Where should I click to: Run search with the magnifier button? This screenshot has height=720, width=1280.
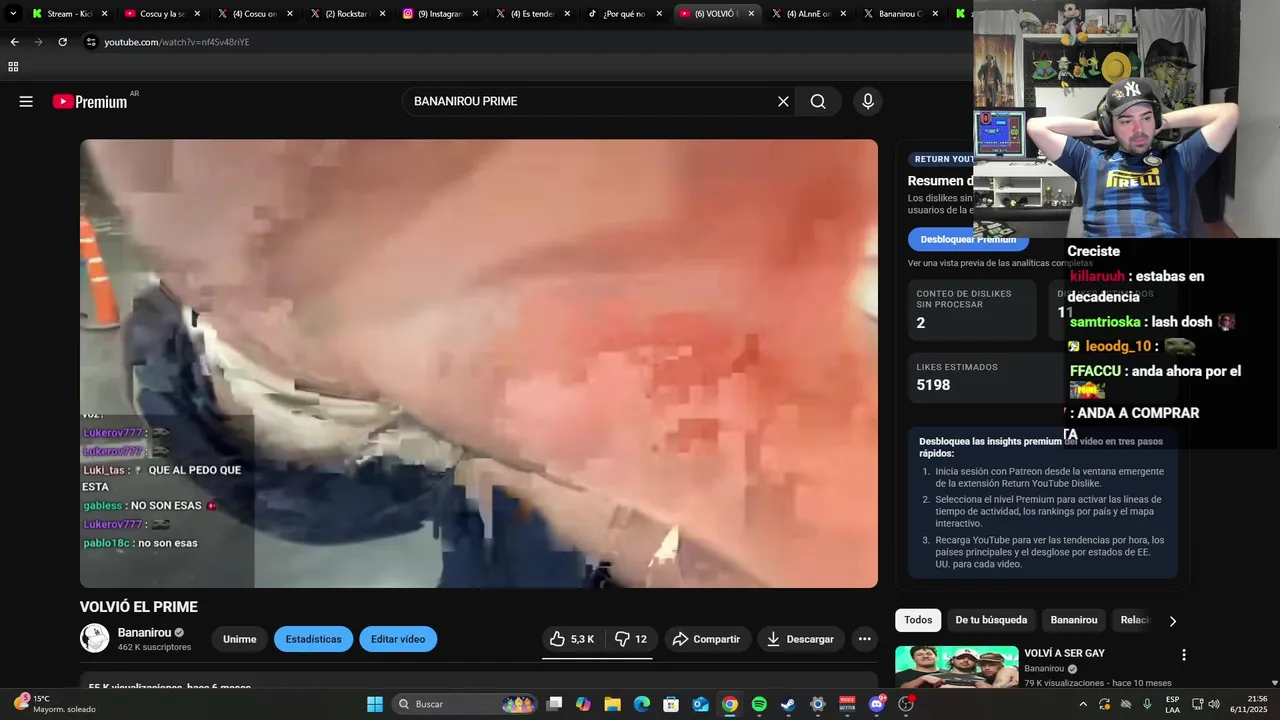818,101
